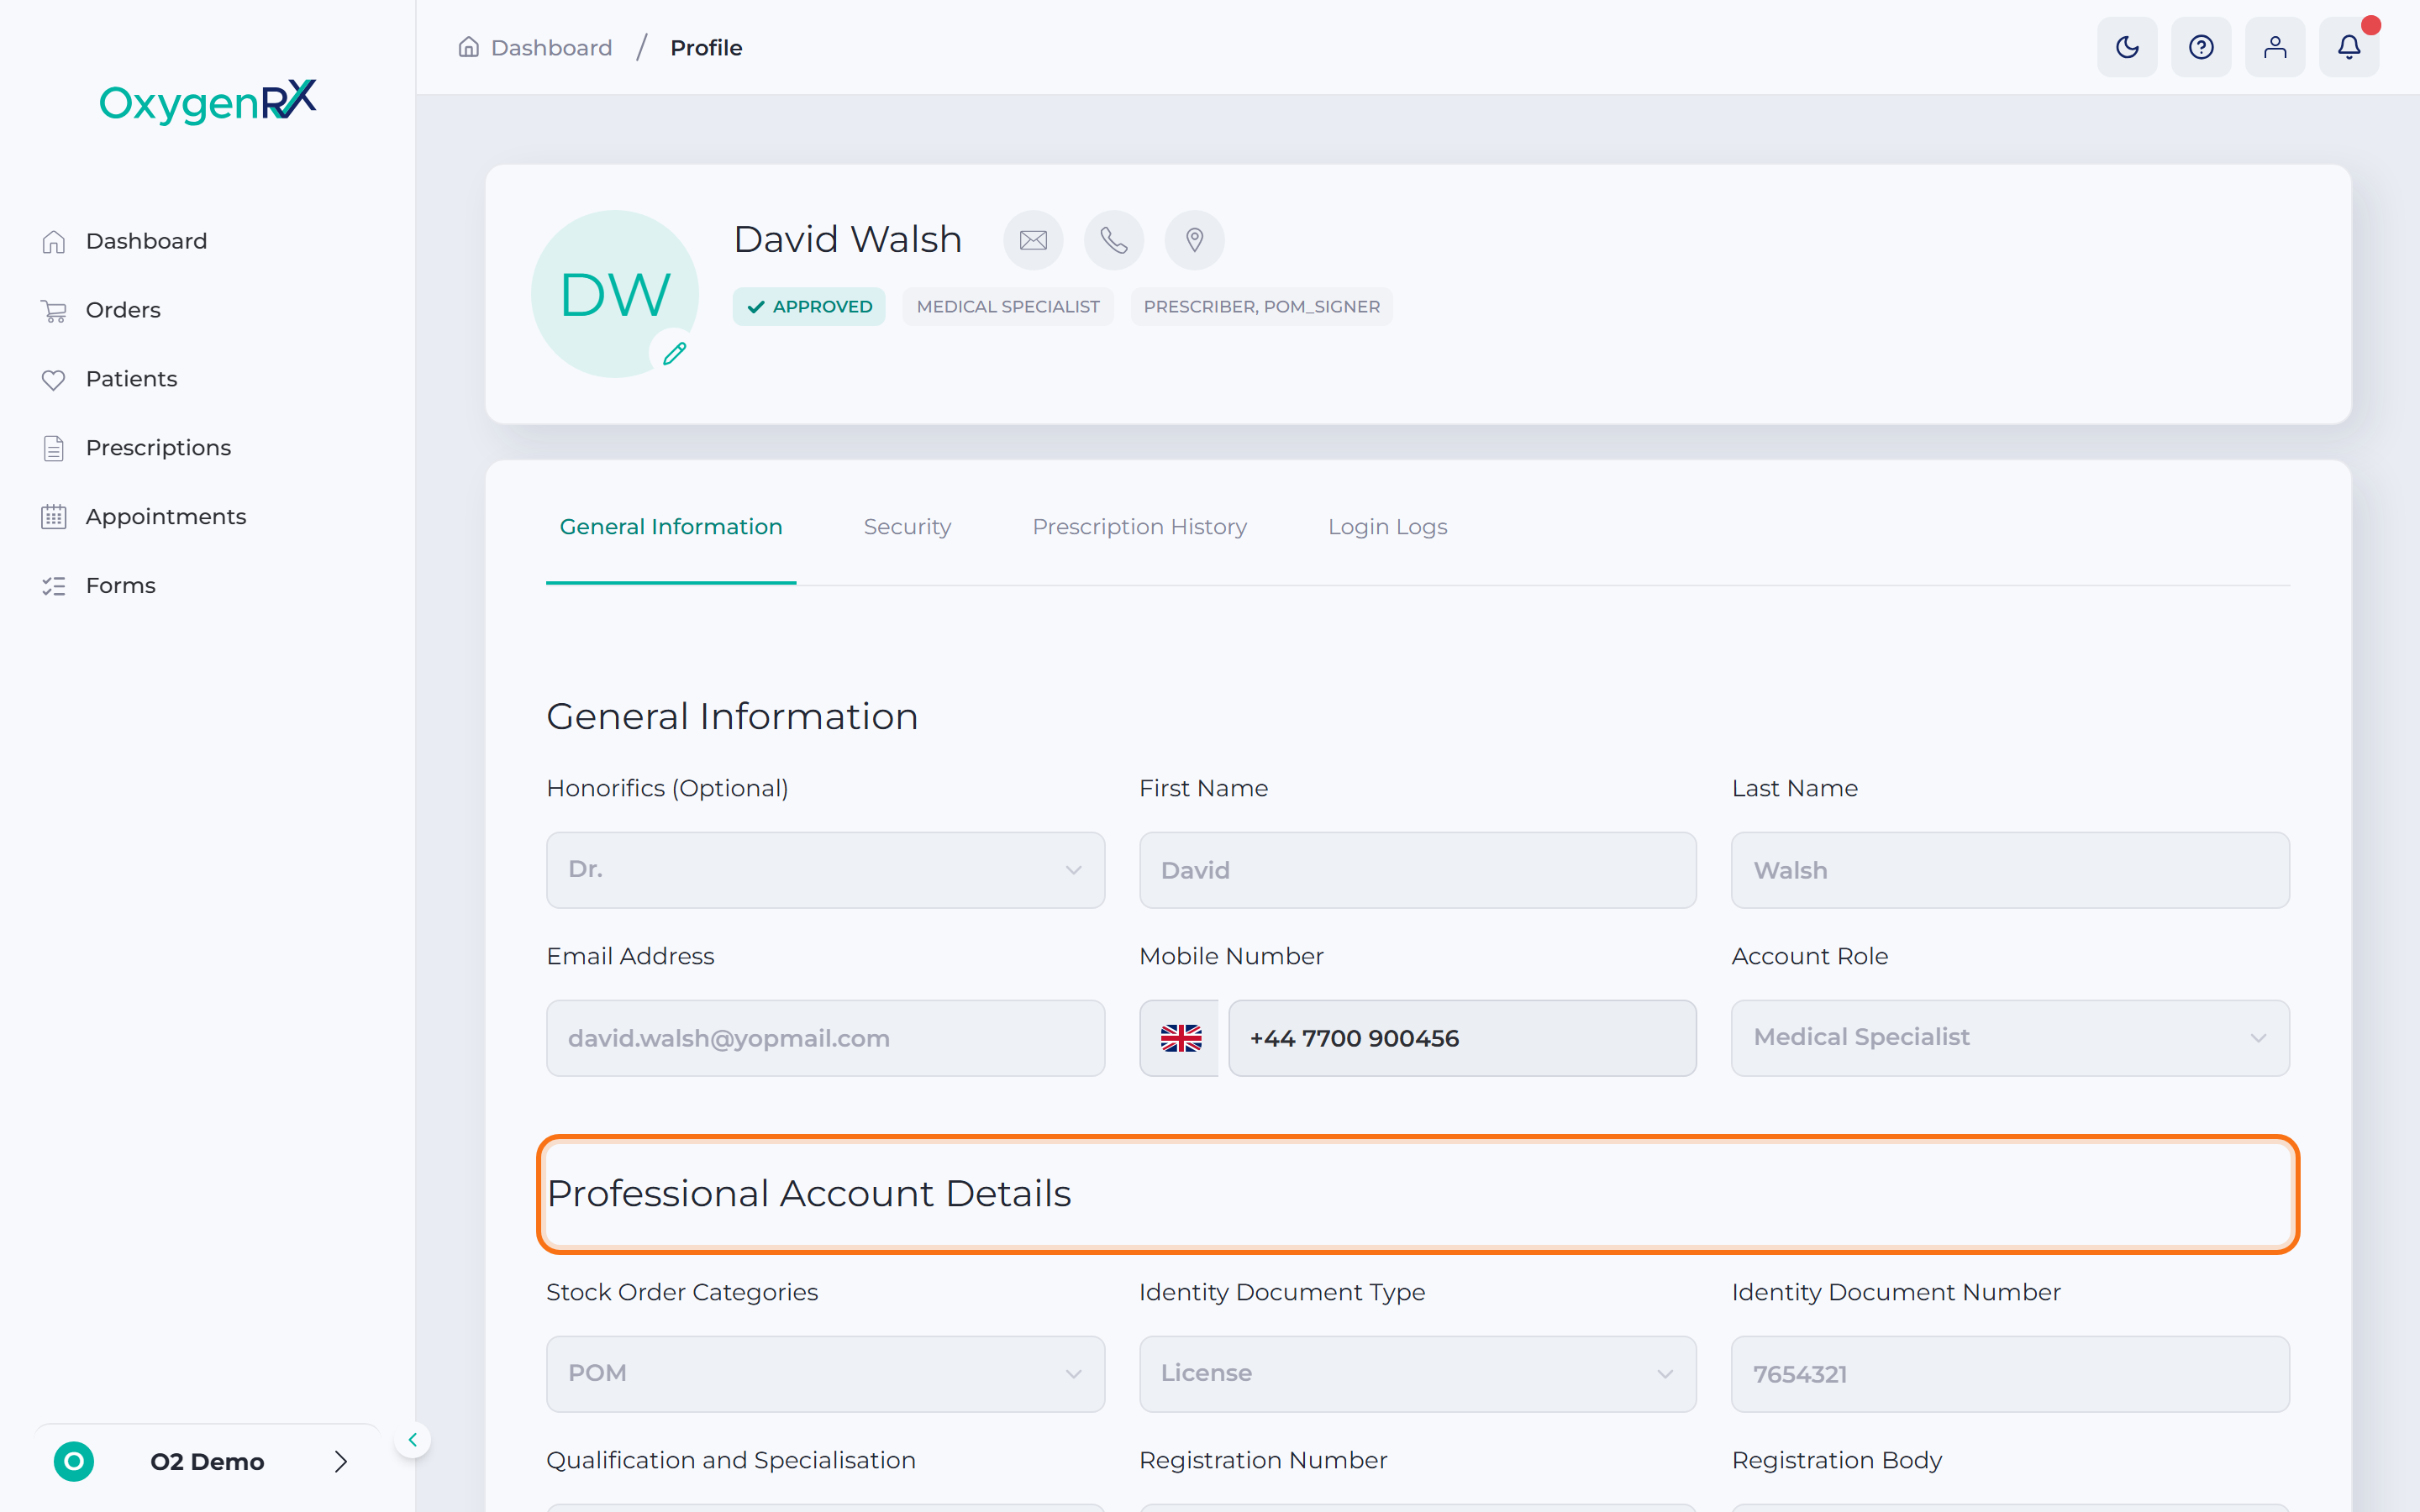Click the OxygenRX logo
Screen dimensions: 2420x1512
point(208,101)
